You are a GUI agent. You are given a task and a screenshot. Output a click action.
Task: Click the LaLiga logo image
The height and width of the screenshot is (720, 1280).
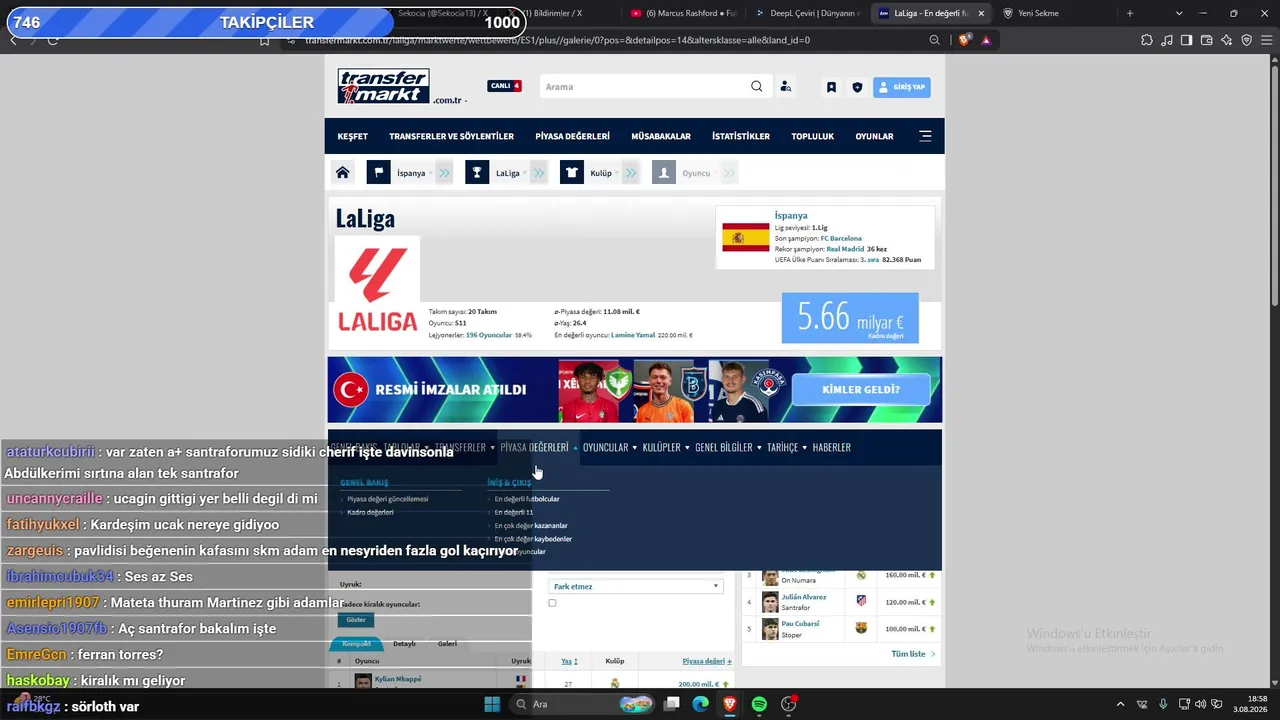click(377, 288)
